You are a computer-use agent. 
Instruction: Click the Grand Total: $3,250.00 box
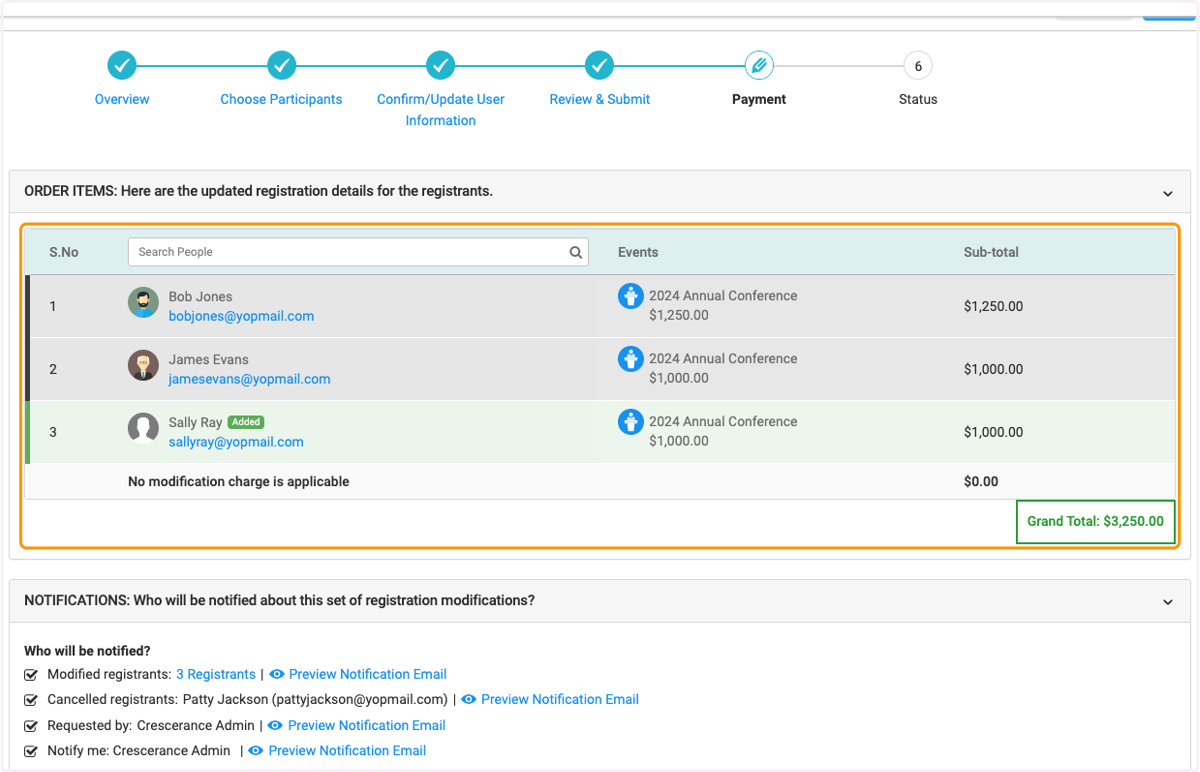point(1096,521)
